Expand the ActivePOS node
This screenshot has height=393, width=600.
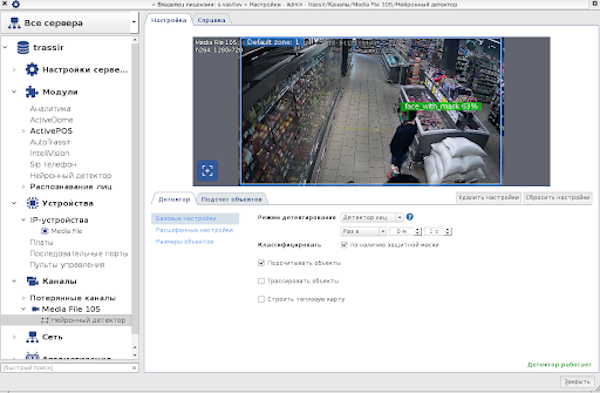tap(23, 131)
